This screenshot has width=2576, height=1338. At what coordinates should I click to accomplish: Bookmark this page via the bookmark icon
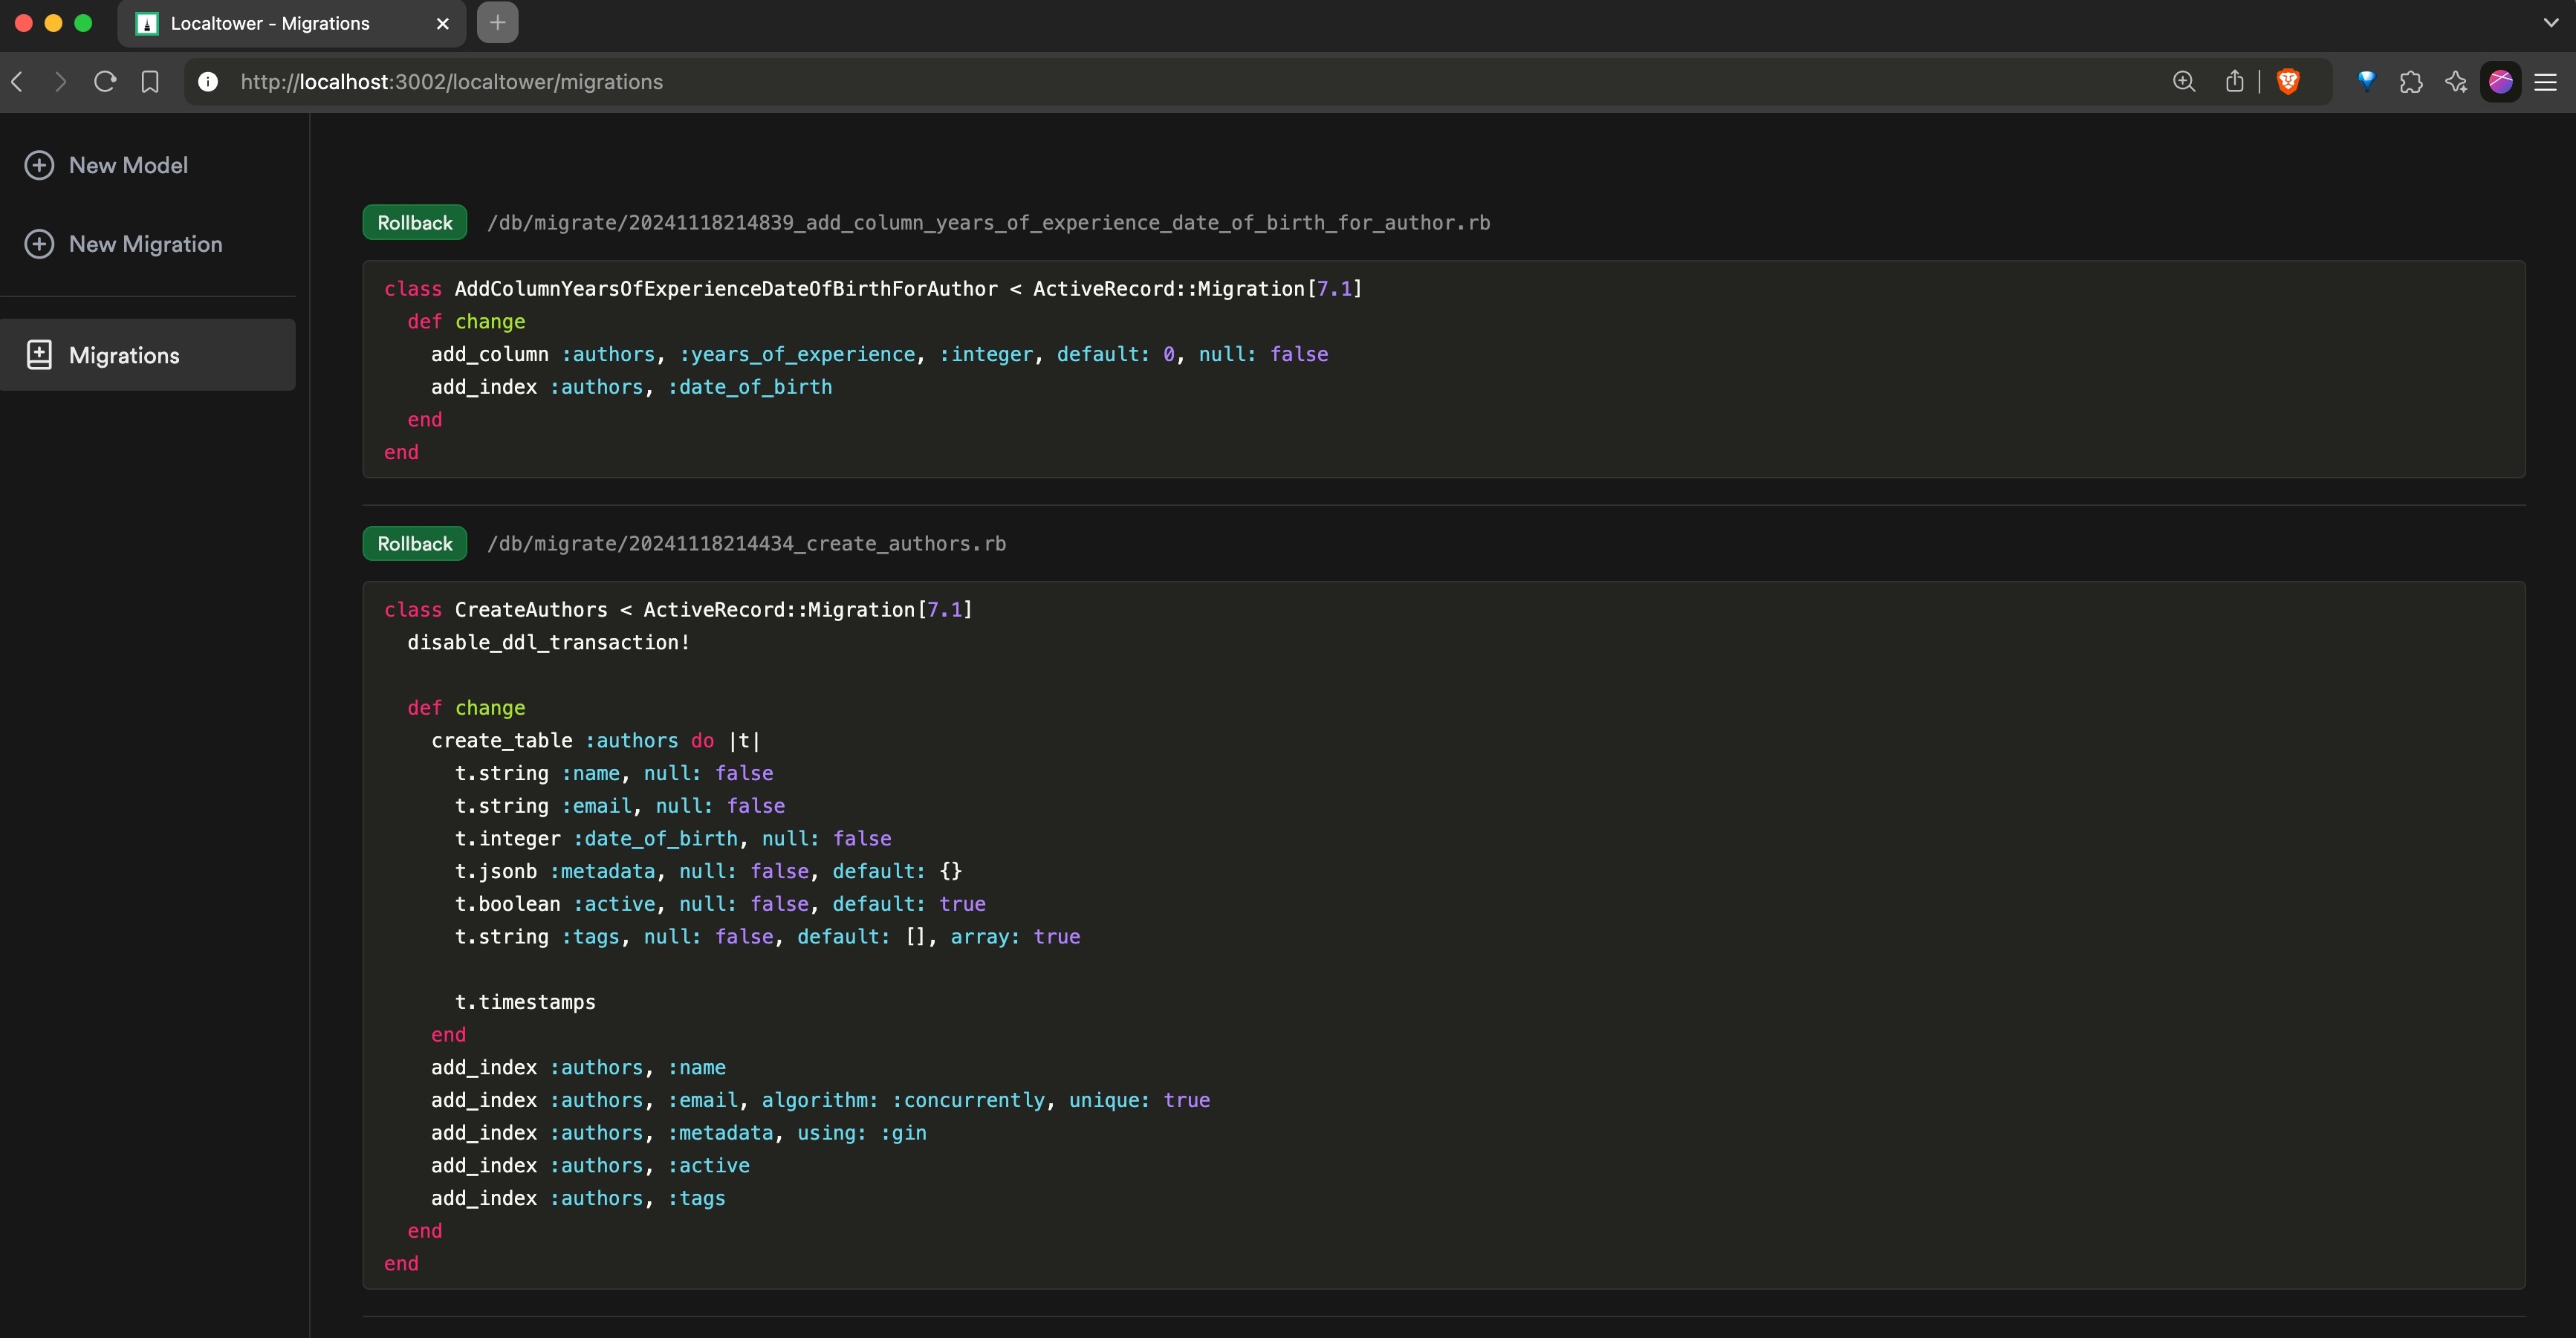tap(150, 82)
